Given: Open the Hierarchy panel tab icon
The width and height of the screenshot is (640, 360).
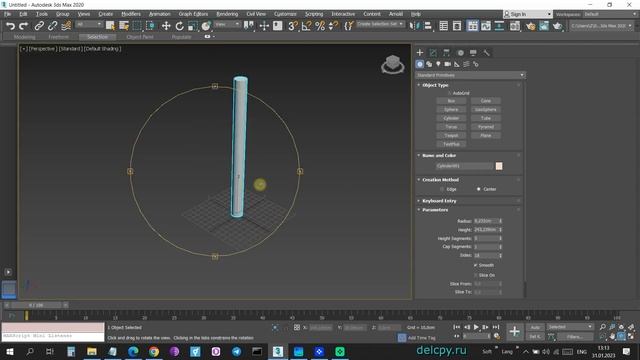Looking at the screenshot, I should (446, 53).
